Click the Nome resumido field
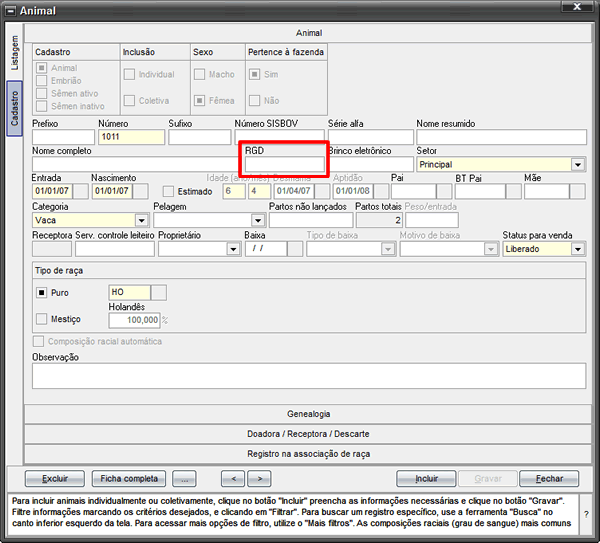The image size is (600, 543). 501,137
